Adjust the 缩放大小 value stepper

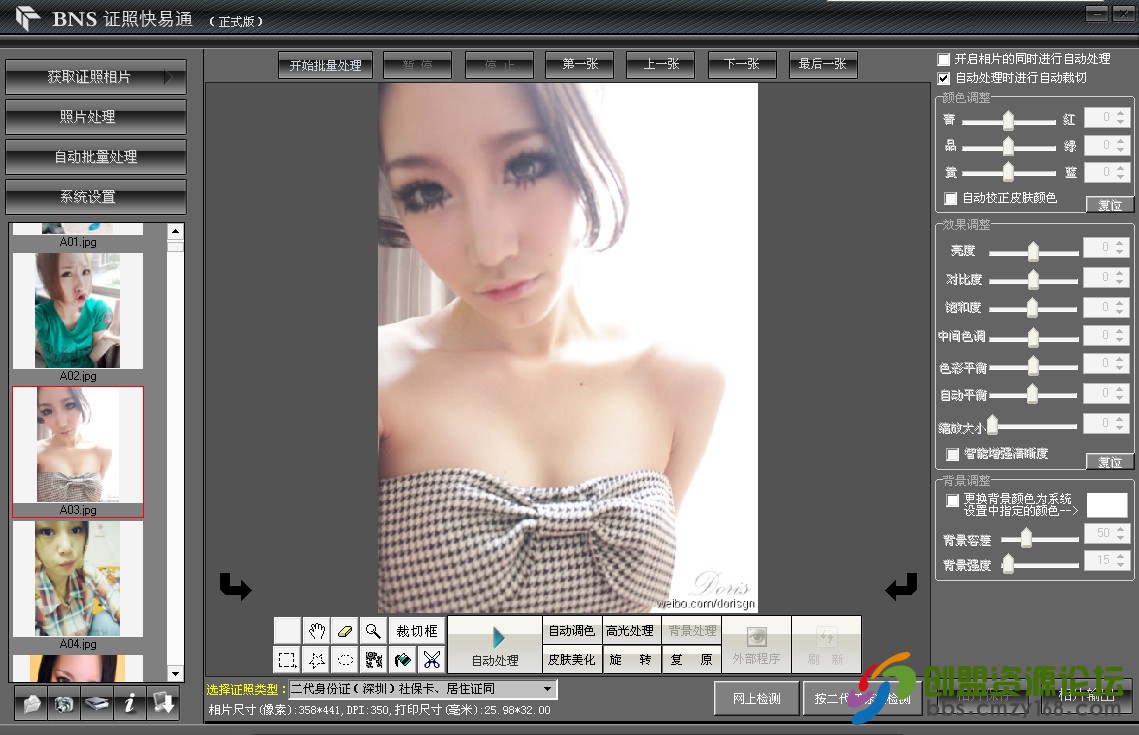tap(1121, 423)
